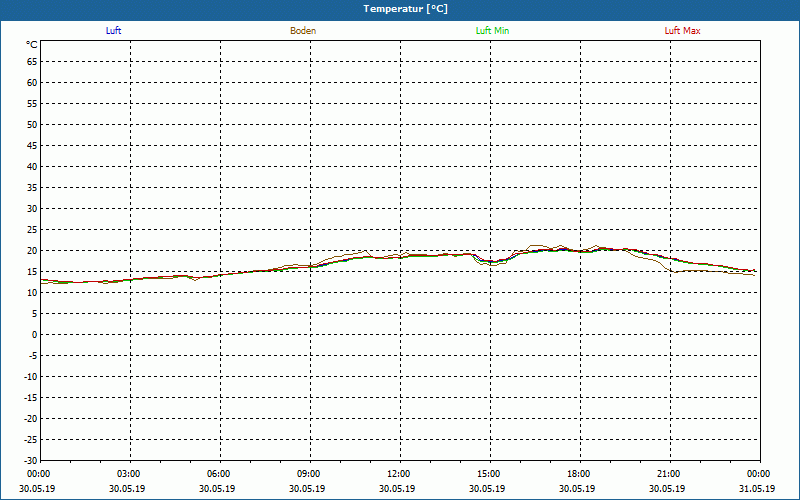800x500 pixels.
Task: Click the 30.05.19 date under 12:00
Action: 397,489
